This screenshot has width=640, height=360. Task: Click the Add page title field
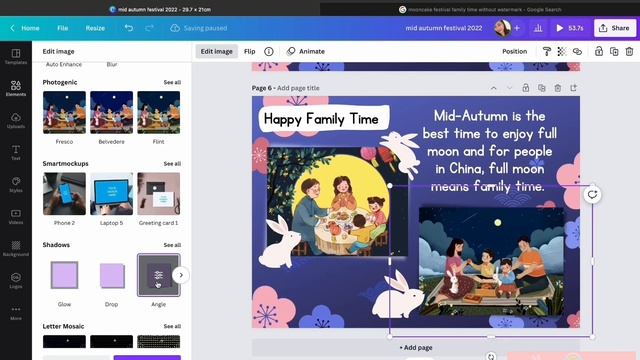point(298,88)
